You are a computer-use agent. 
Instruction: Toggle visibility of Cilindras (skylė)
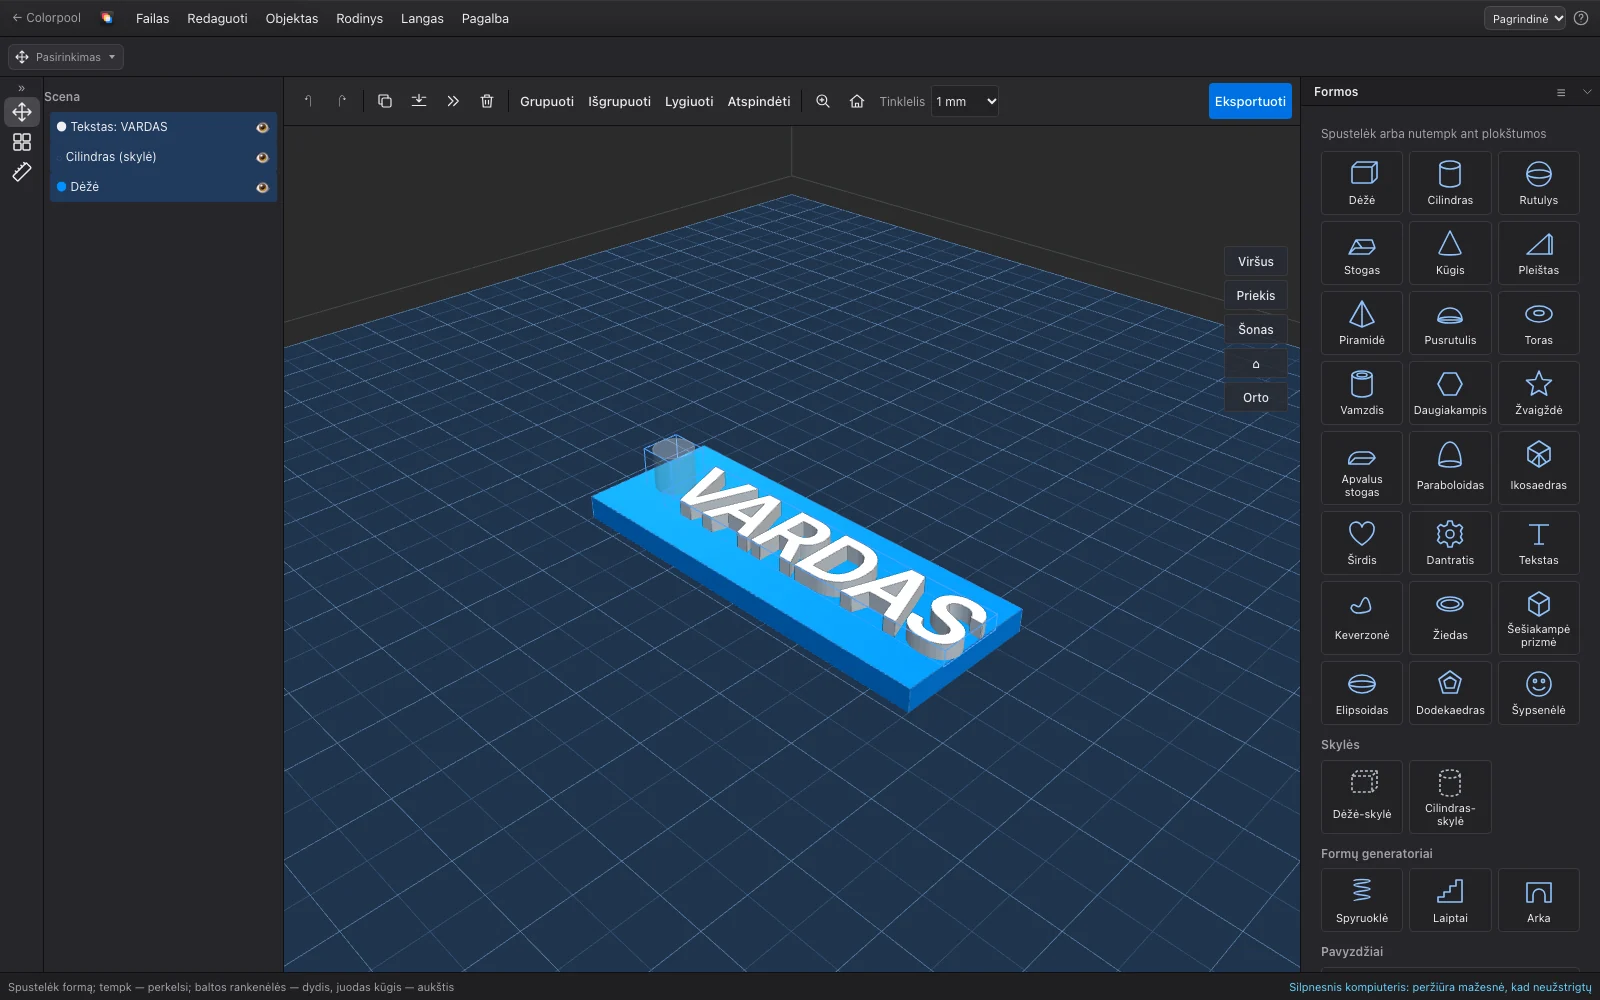[x=262, y=157]
